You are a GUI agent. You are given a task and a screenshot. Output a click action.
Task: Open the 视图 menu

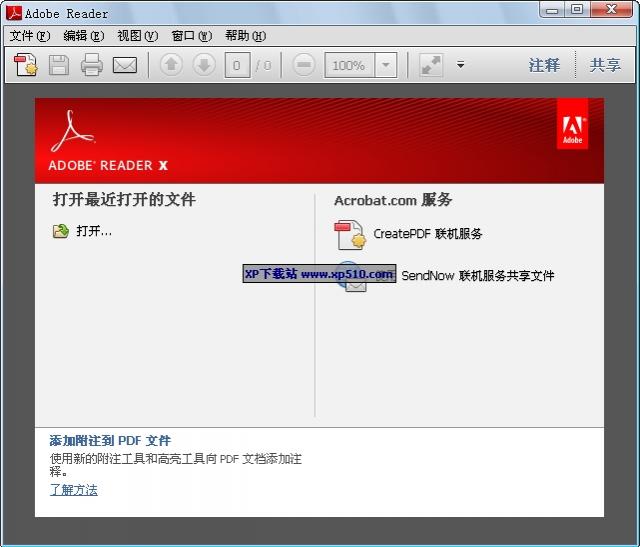click(x=137, y=36)
